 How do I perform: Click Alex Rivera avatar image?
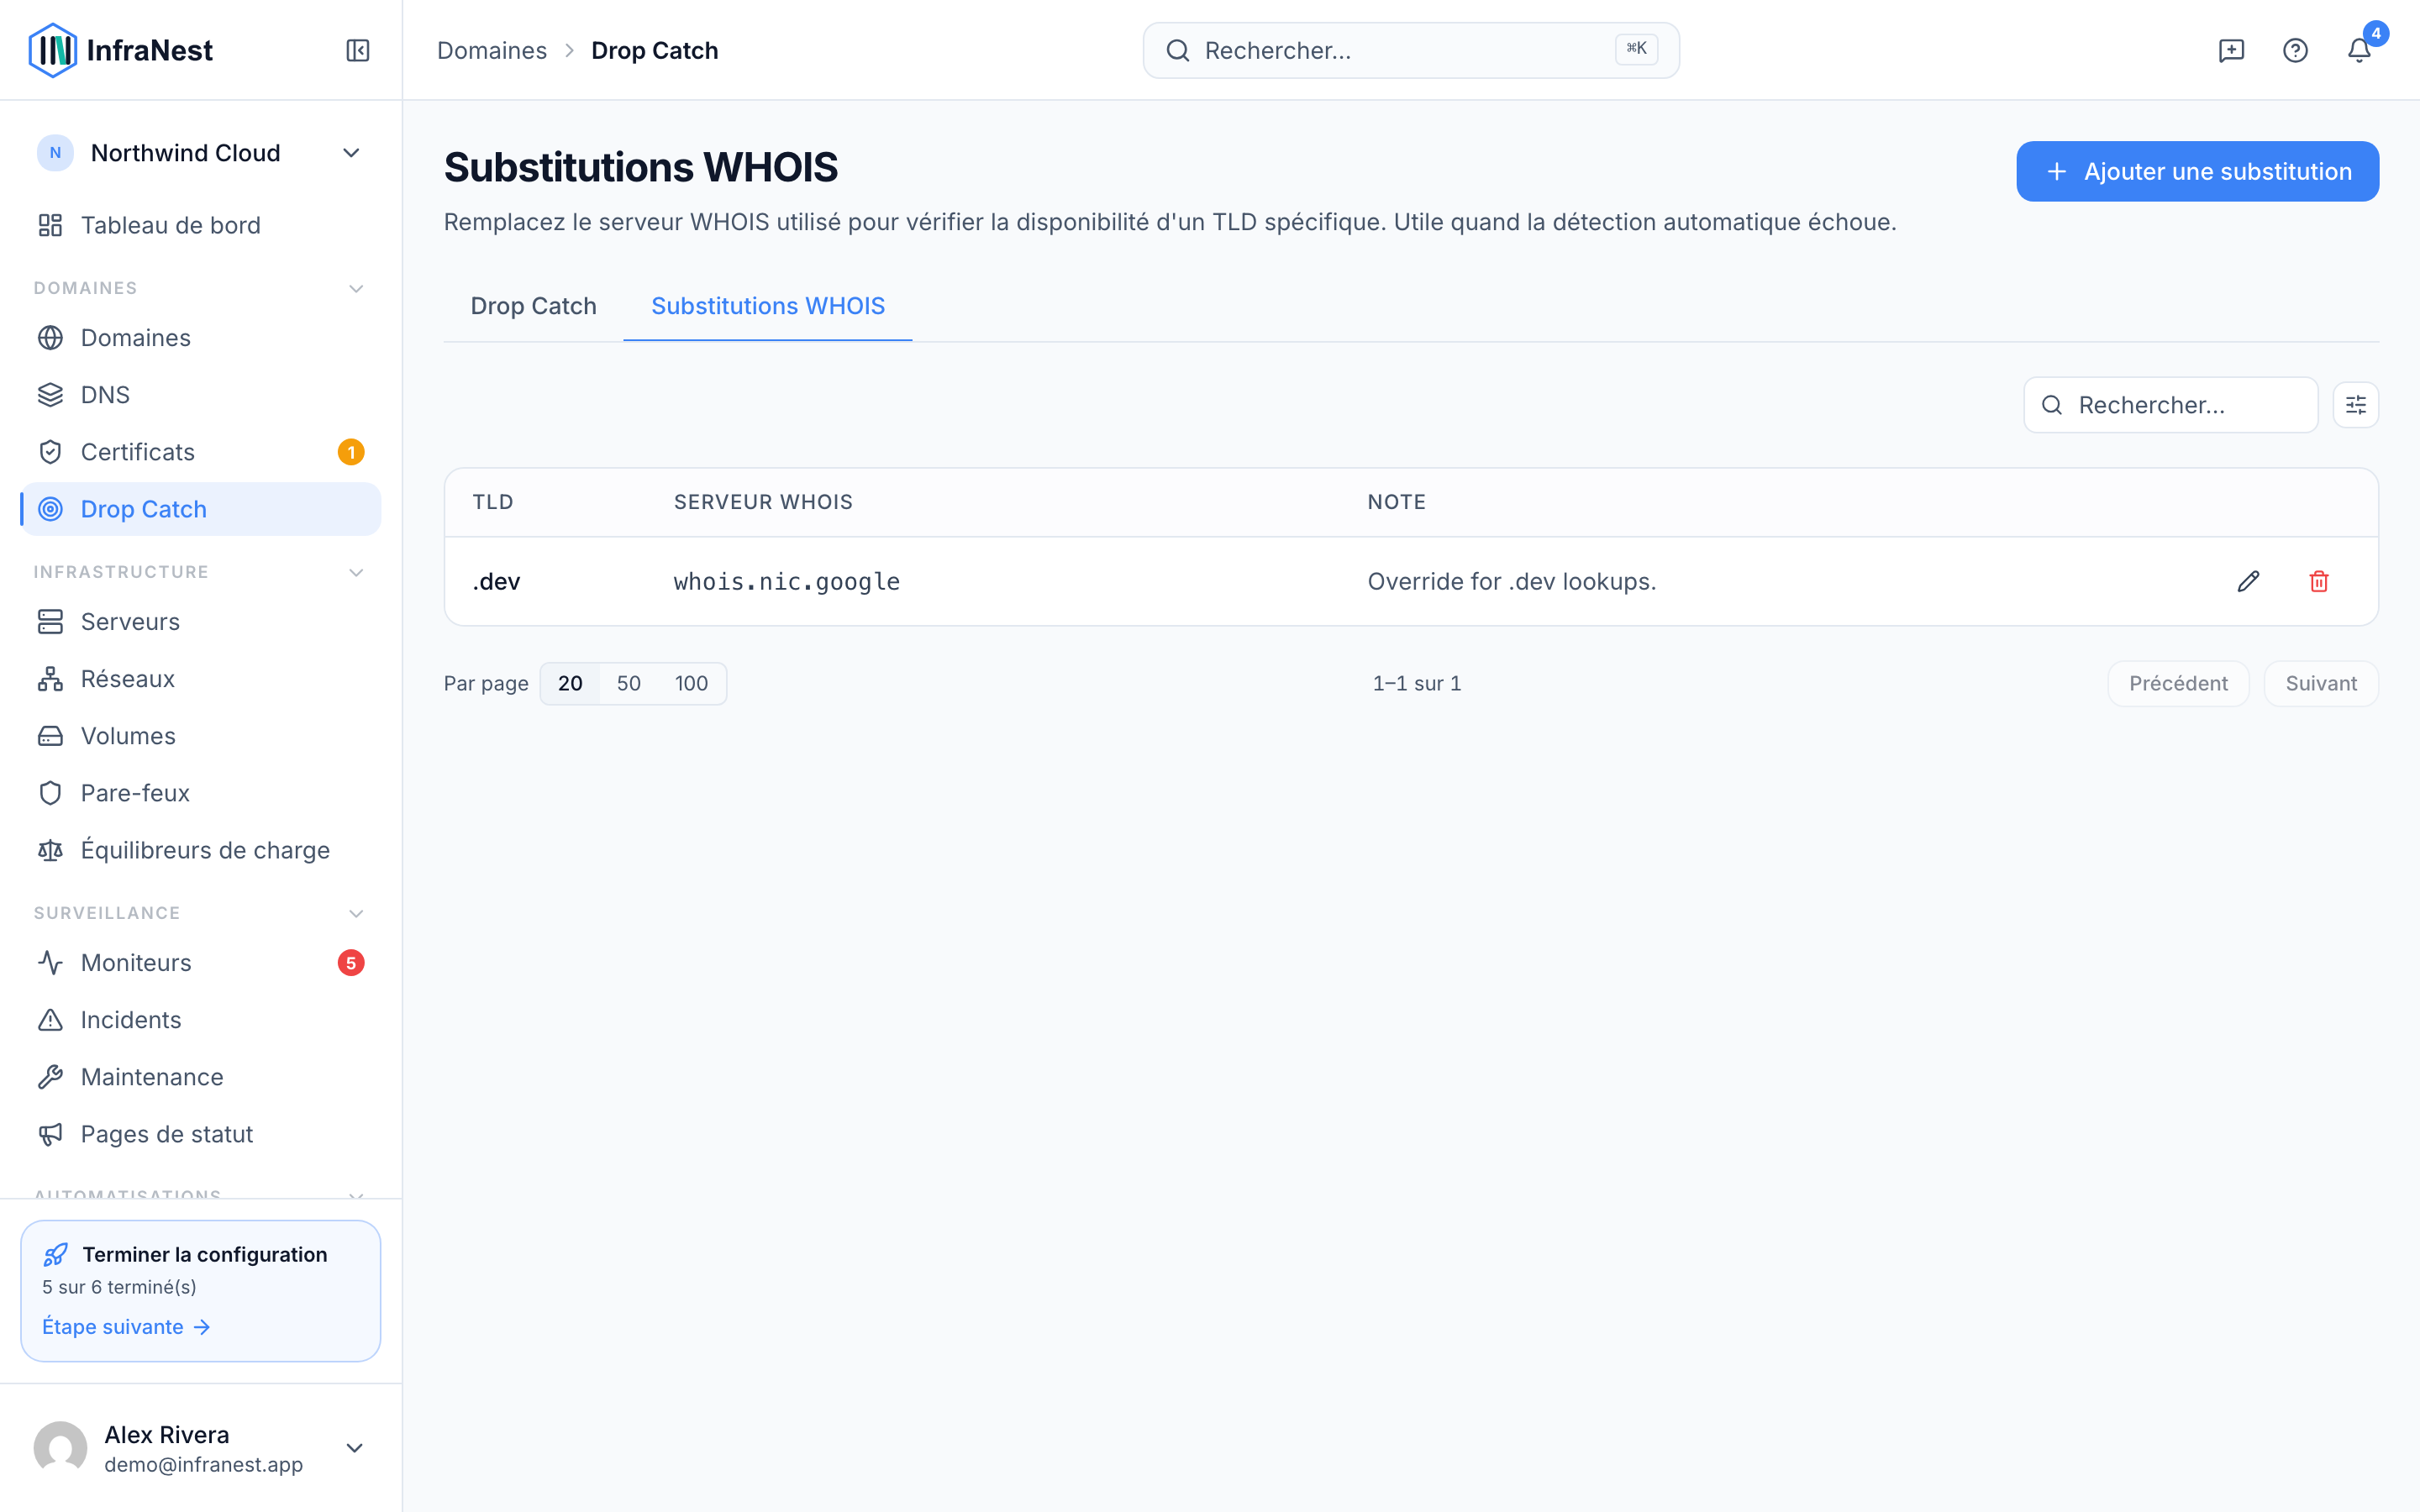(60, 1448)
